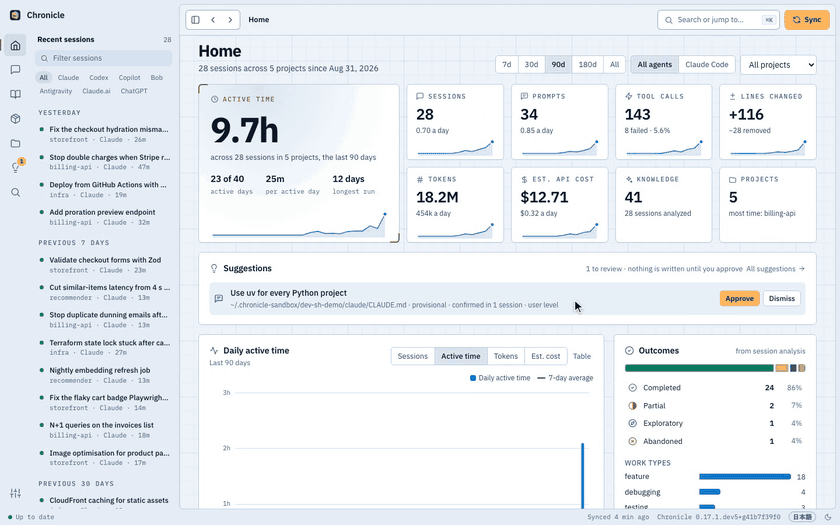The image size is (840, 525).
Task: Click 'Synced 4 min ago' status text
Action: [618, 517]
